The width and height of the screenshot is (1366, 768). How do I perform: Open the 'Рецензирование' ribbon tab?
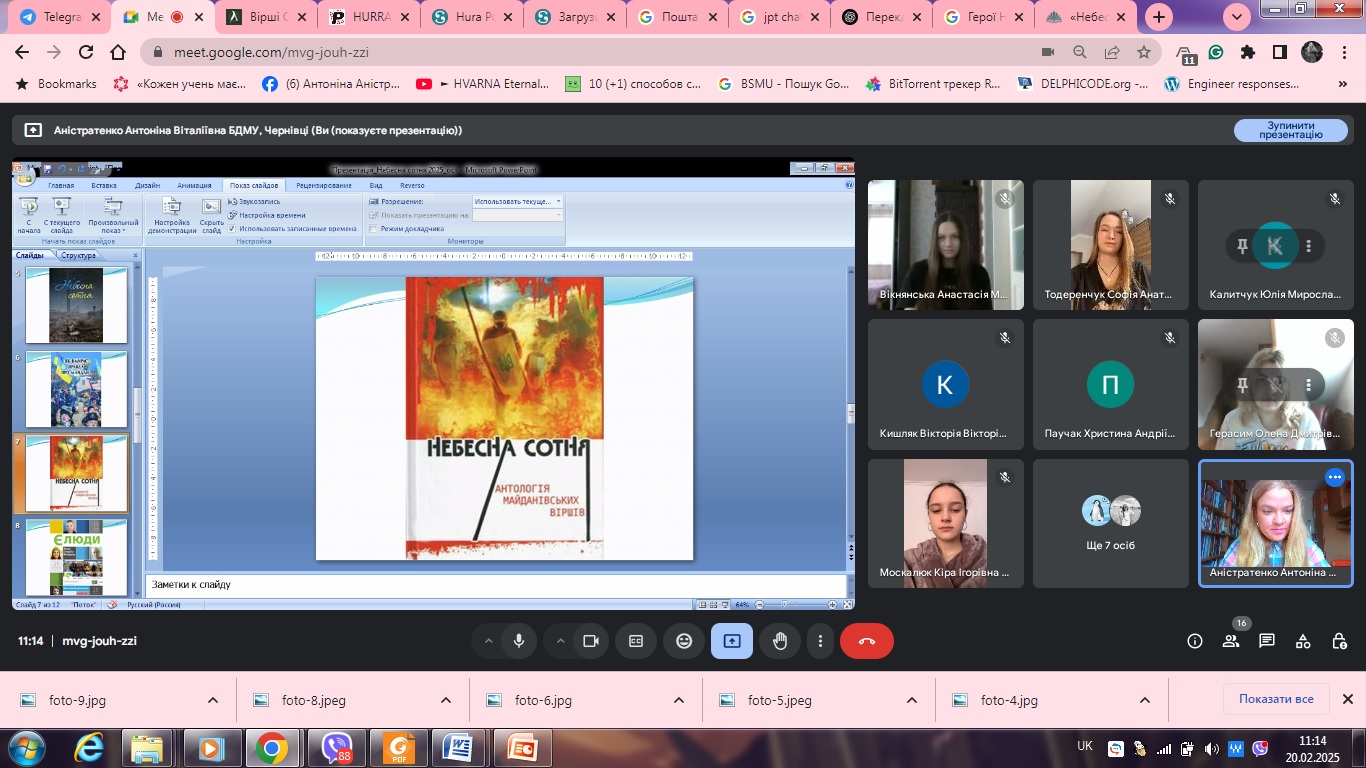324,185
